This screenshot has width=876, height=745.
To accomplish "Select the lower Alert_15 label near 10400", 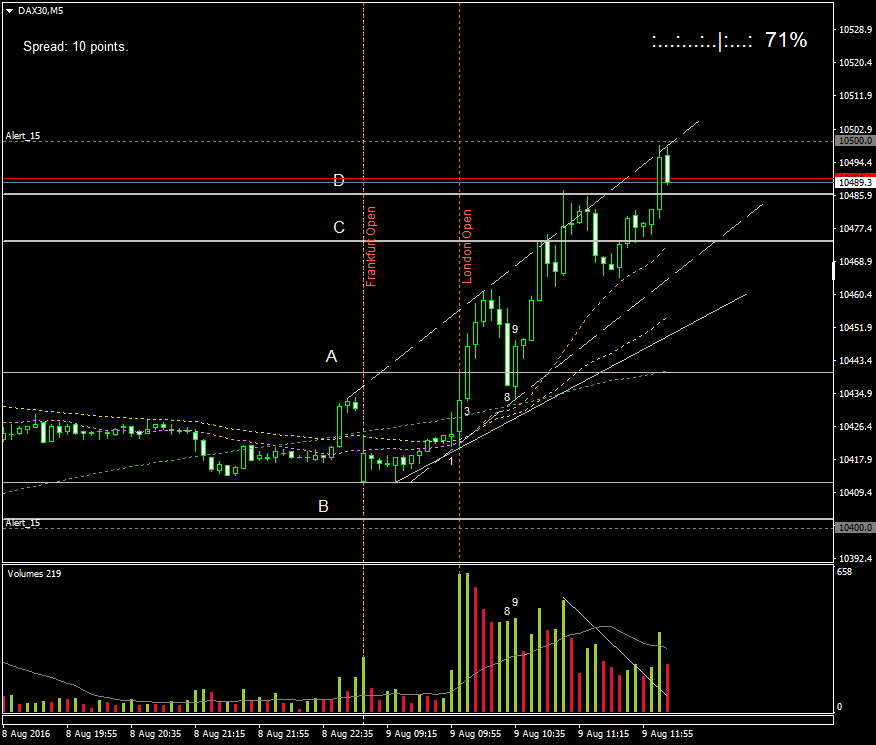I will click(23, 522).
